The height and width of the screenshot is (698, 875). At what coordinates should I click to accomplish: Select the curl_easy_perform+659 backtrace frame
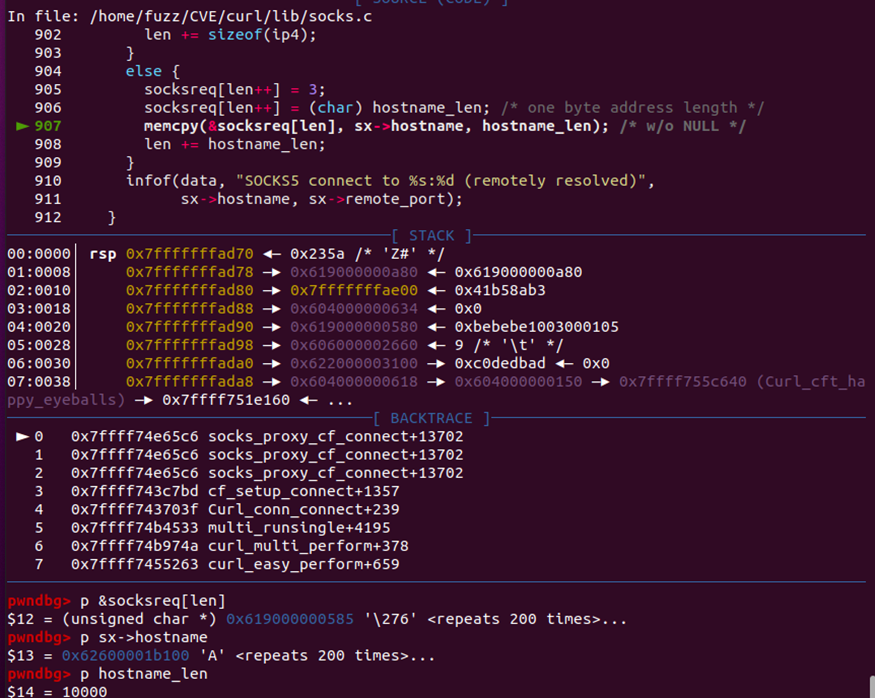(303, 565)
